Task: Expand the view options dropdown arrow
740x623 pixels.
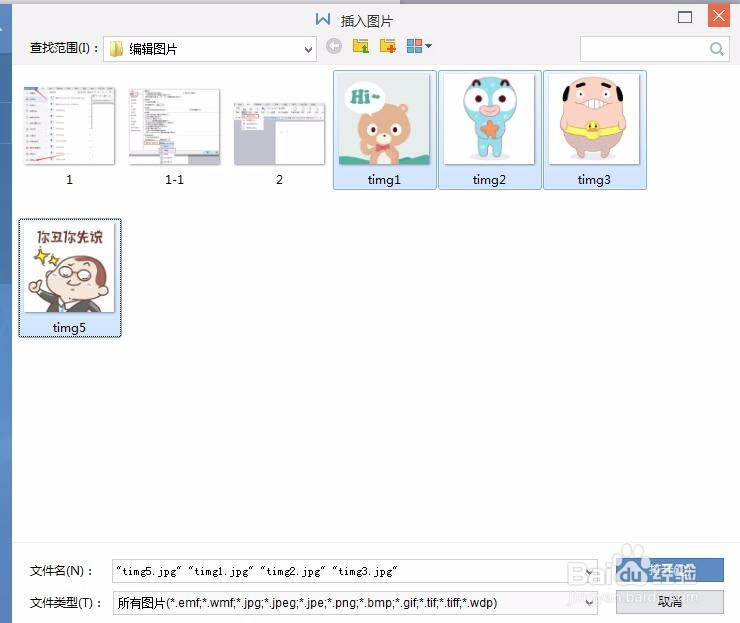Action: tap(429, 46)
